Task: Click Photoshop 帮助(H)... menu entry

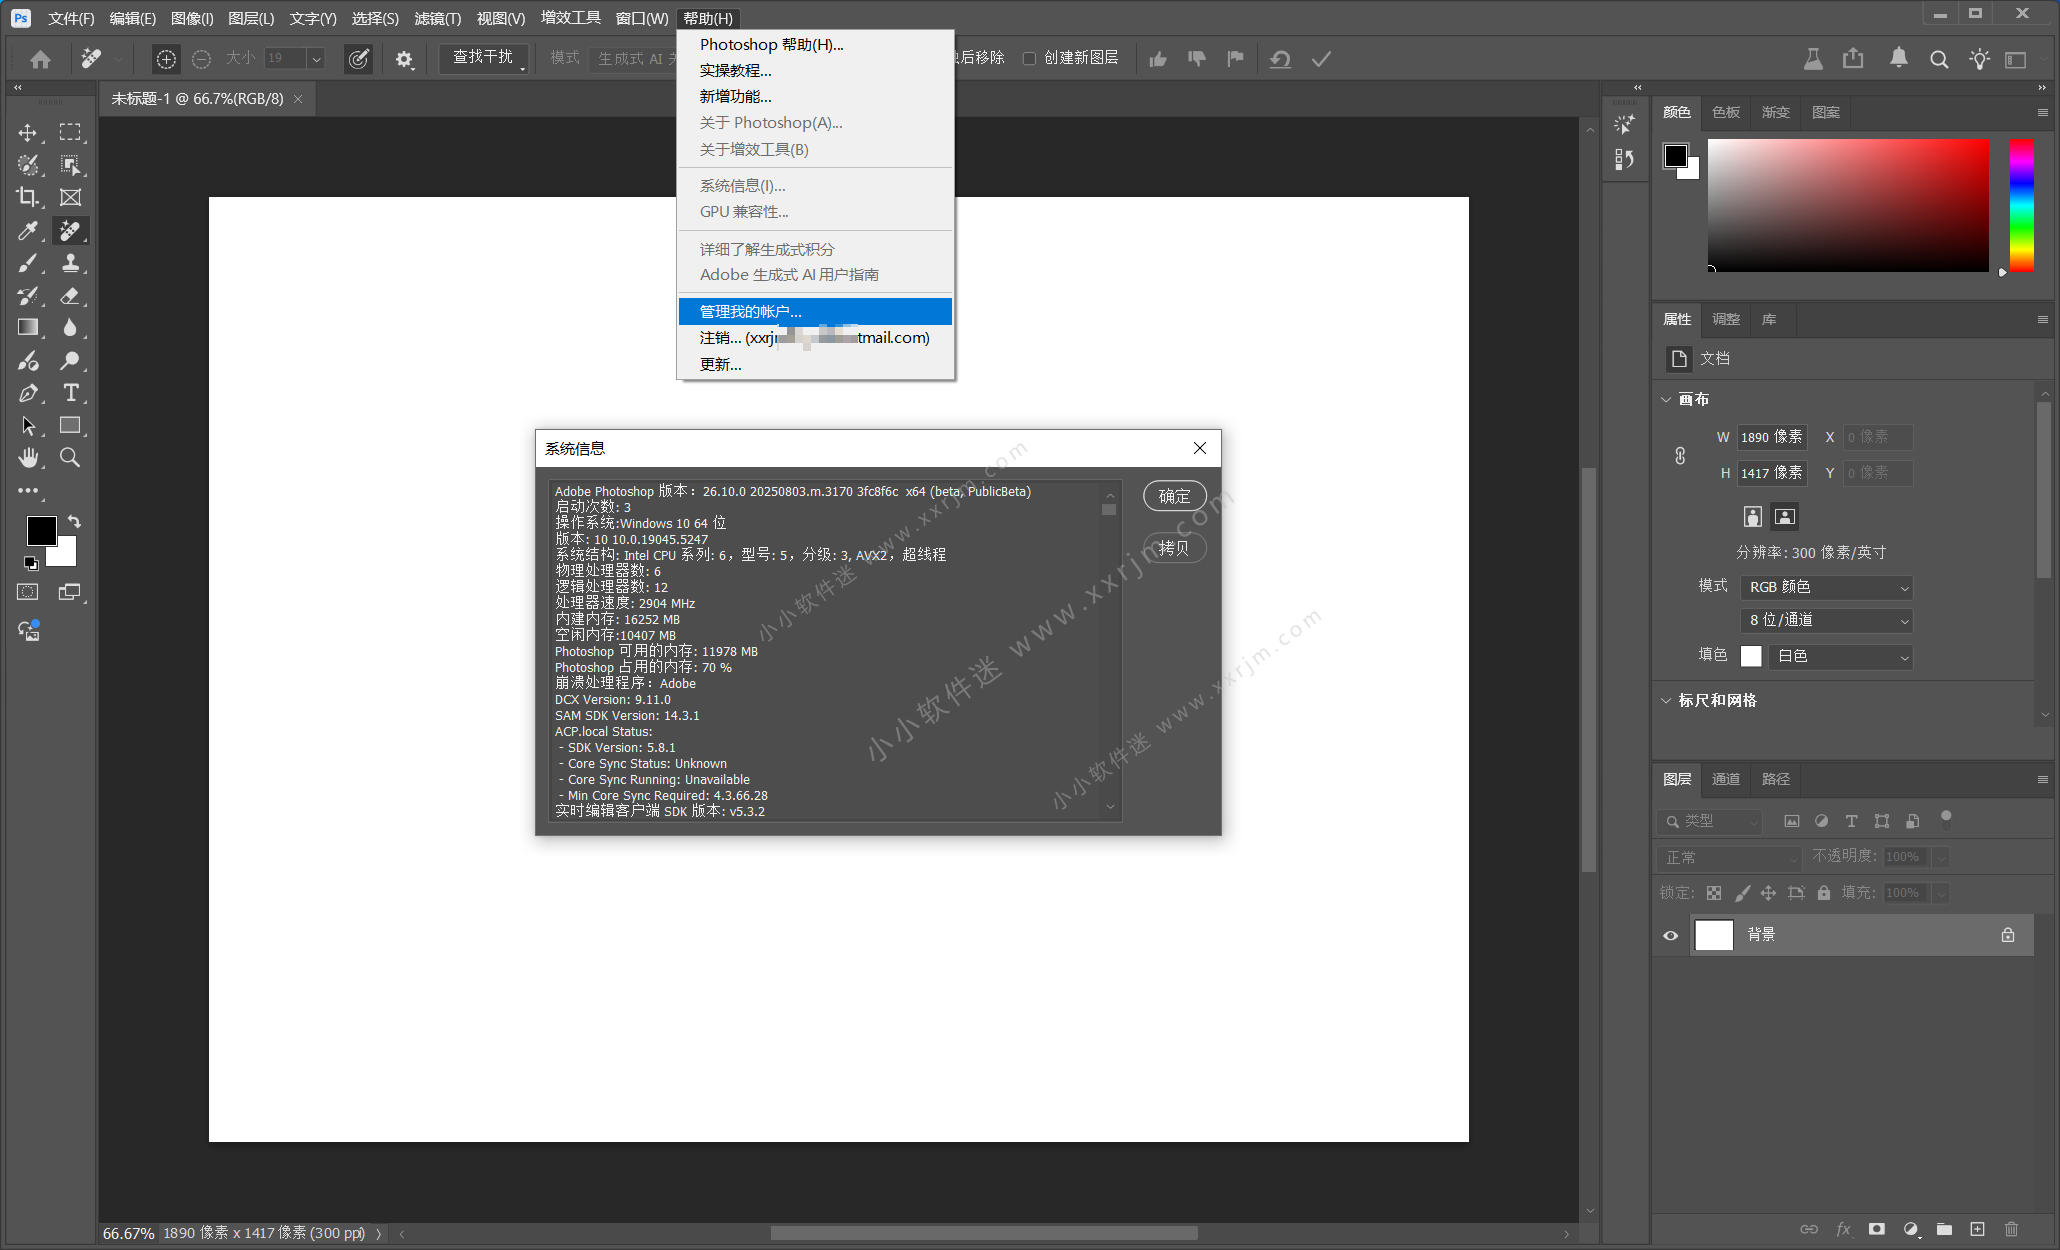Action: pyautogui.click(x=815, y=45)
